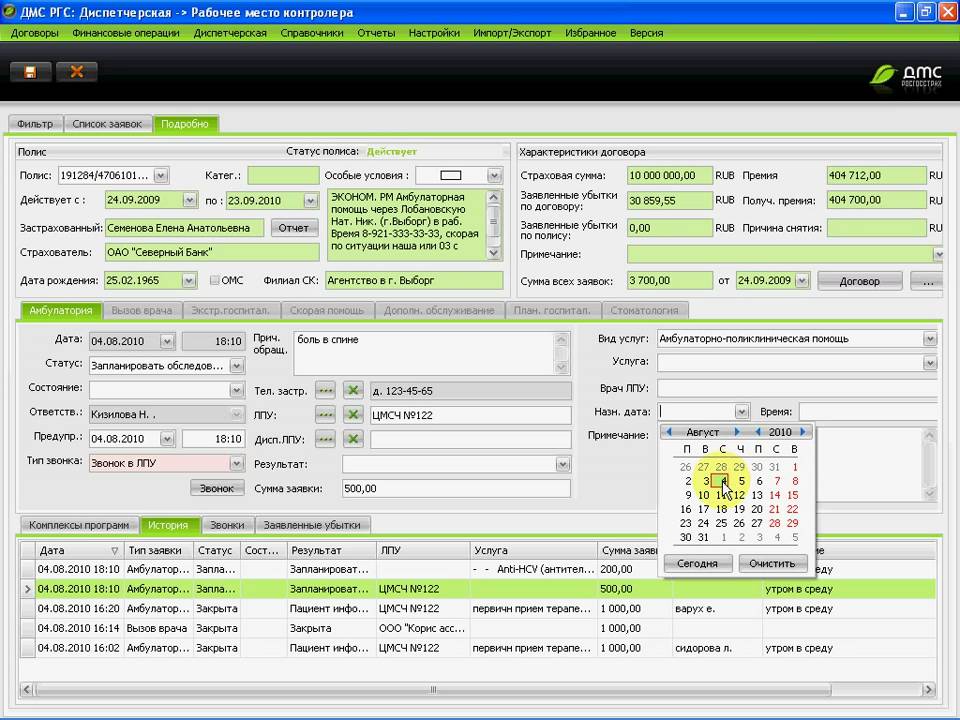Click history cell with сидорова л.
960x720 pixels.
coord(717,648)
